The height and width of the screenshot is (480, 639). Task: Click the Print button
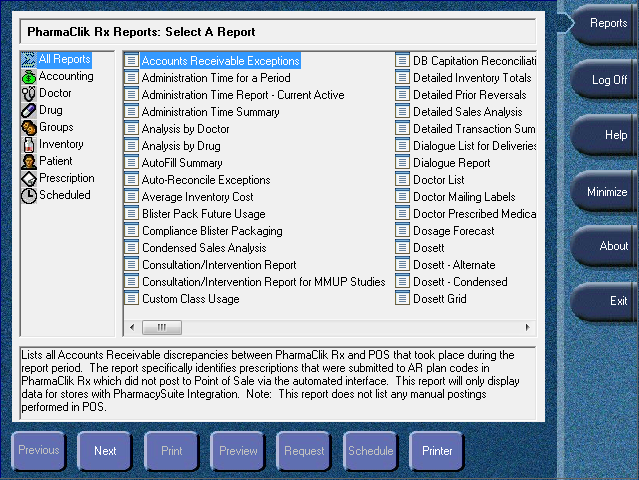click(172, 451)
